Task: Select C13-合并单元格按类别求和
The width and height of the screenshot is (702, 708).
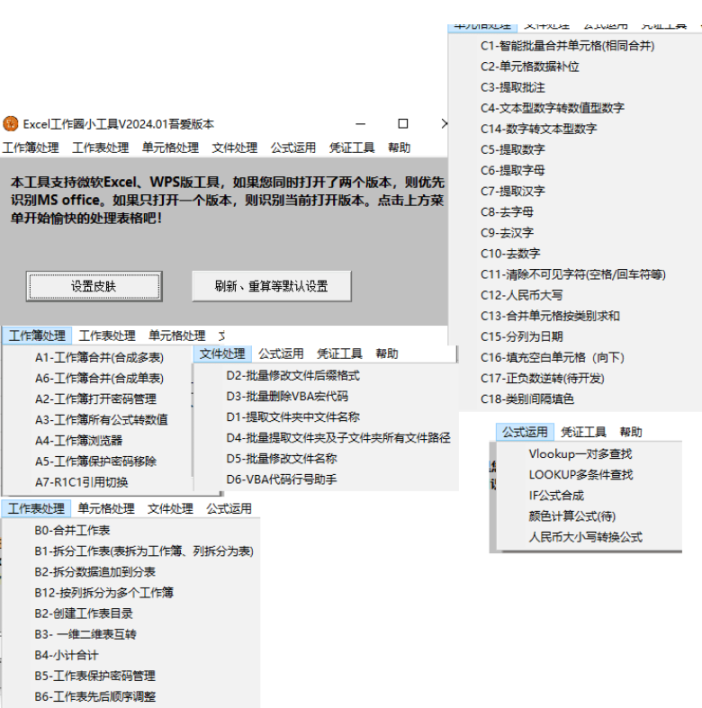Action: 550,316
